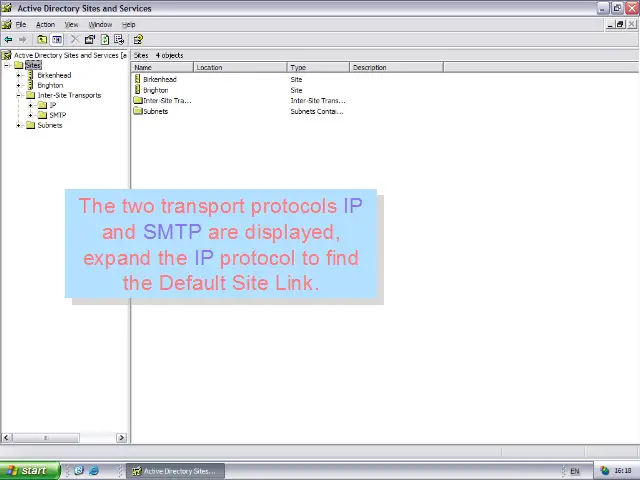Viewport: 640px width, 480px height.
Task: Click the Help toolbar icon
Action: 138,40
